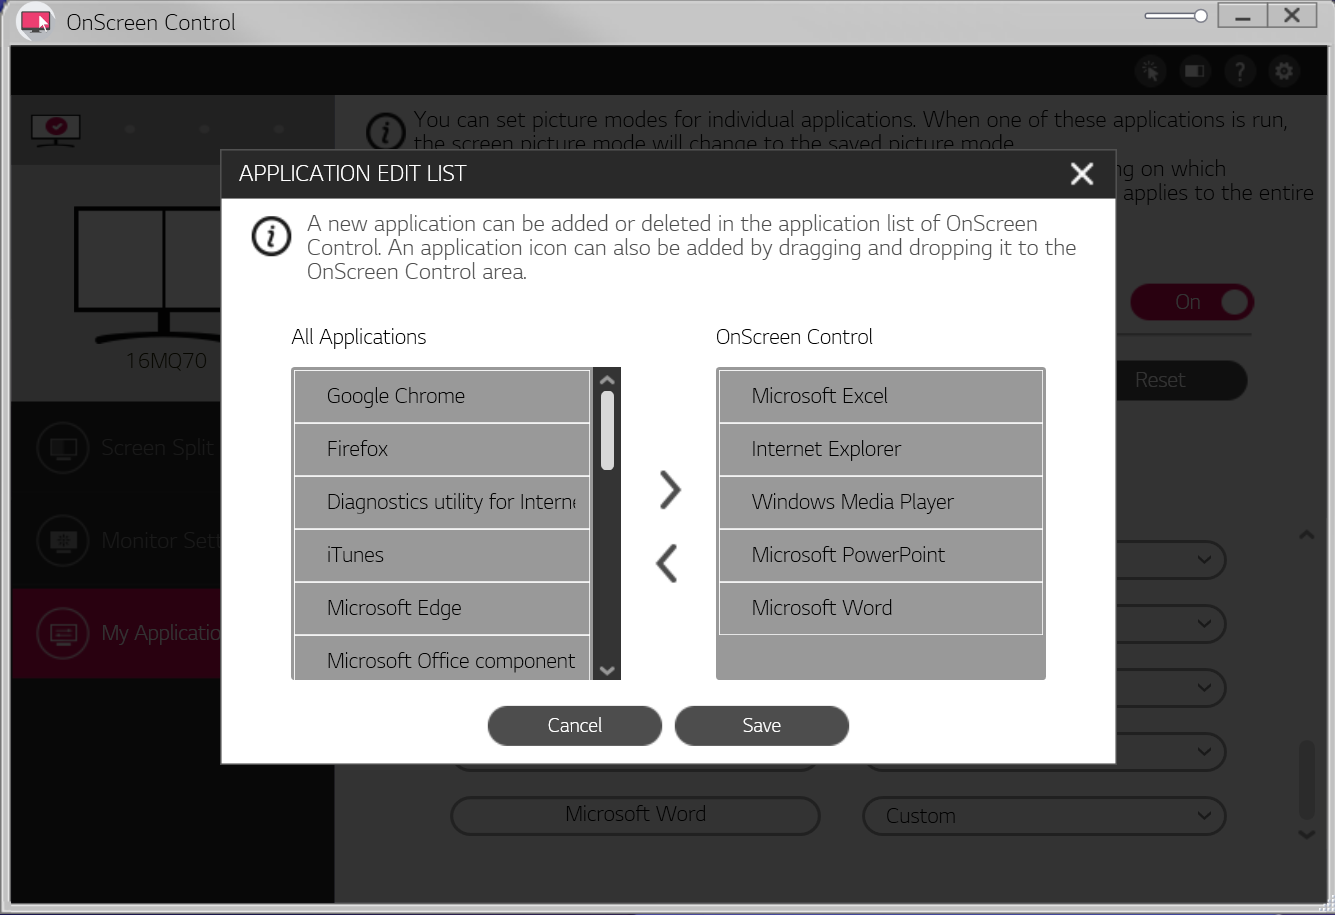This screenshot has height=915, width=1335.
Task: Select Internet Explorer in OnScreen Control list
Action: [x=881, y=449]
